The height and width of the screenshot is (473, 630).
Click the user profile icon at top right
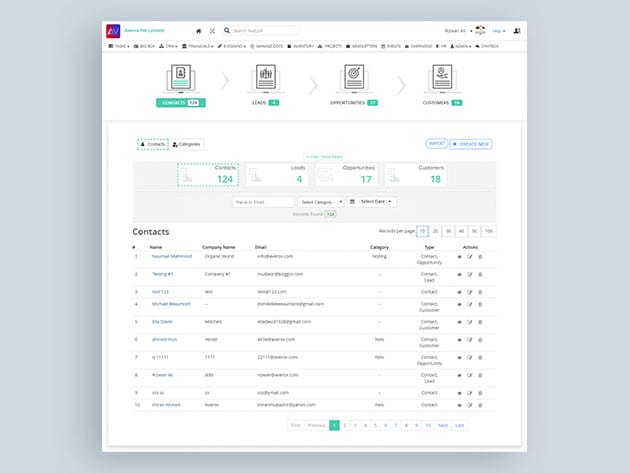[x=516, y=31]
